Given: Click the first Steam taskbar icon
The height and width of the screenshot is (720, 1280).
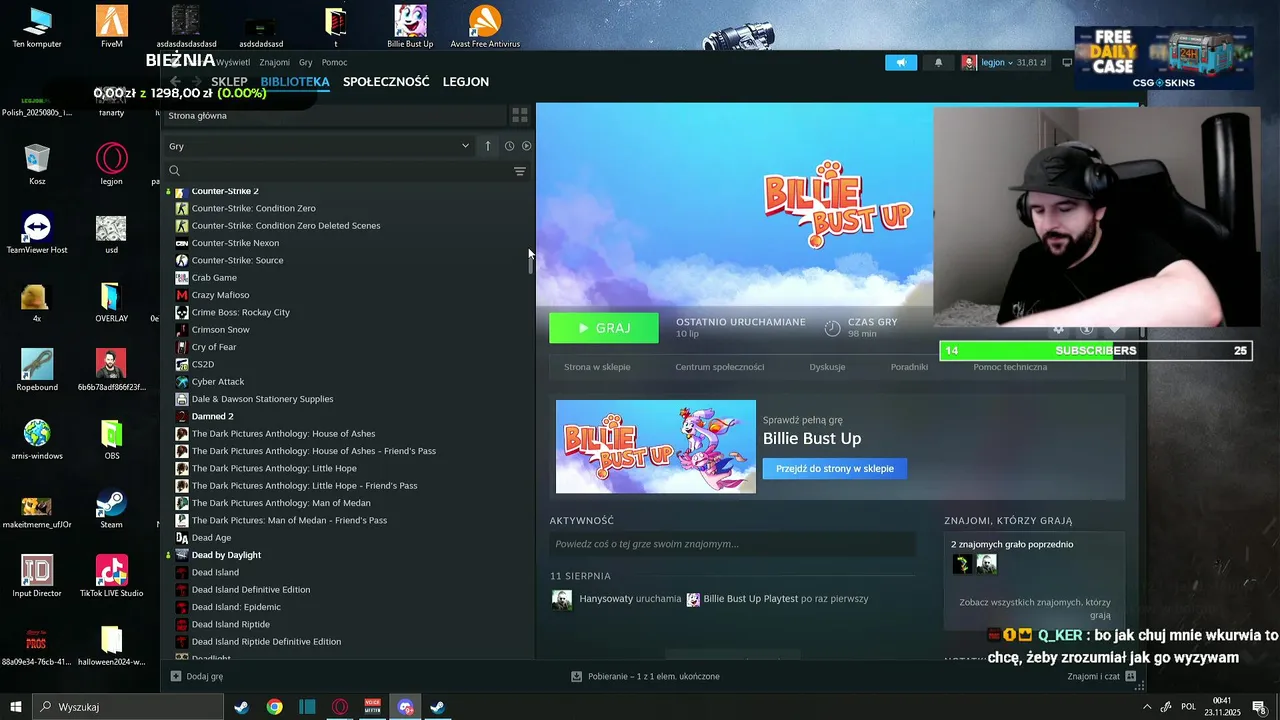Looking at the screenshot, I should click(x=241, y=707).
